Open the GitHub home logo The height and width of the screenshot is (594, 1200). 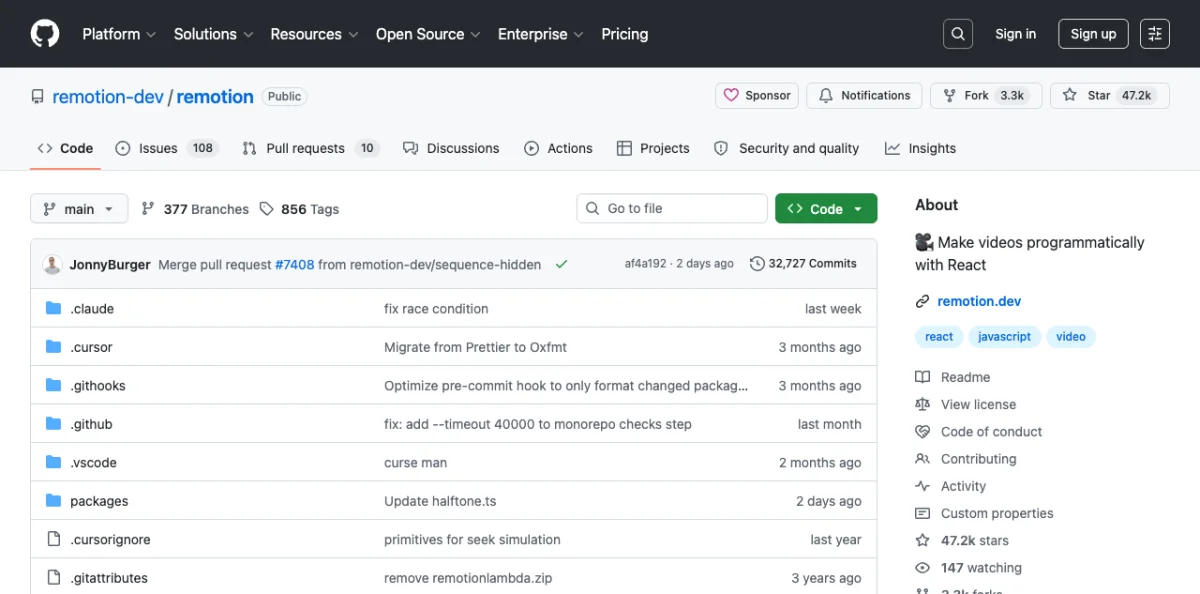[45, 34]
